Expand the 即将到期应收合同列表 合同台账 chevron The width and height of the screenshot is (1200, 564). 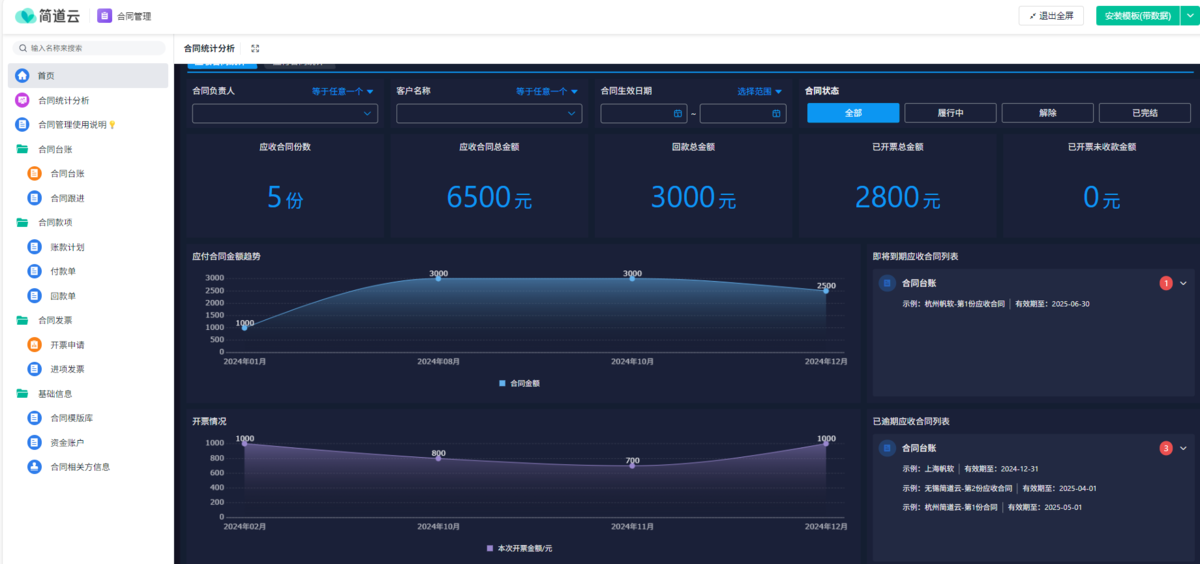[1184, 283]
